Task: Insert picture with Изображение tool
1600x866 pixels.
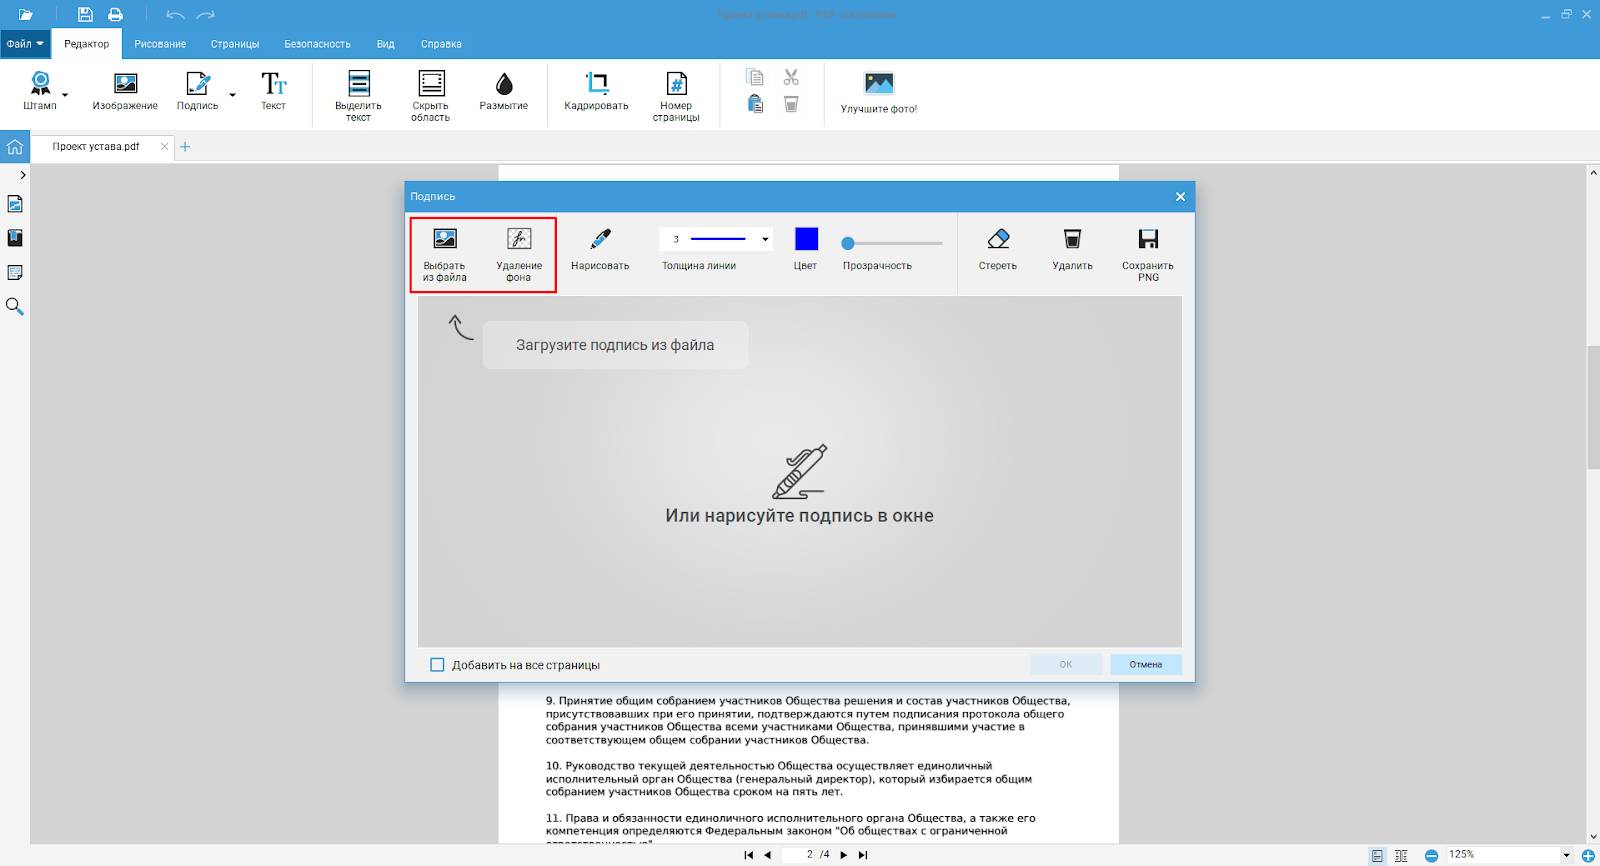Action: (x=125, y=90)
